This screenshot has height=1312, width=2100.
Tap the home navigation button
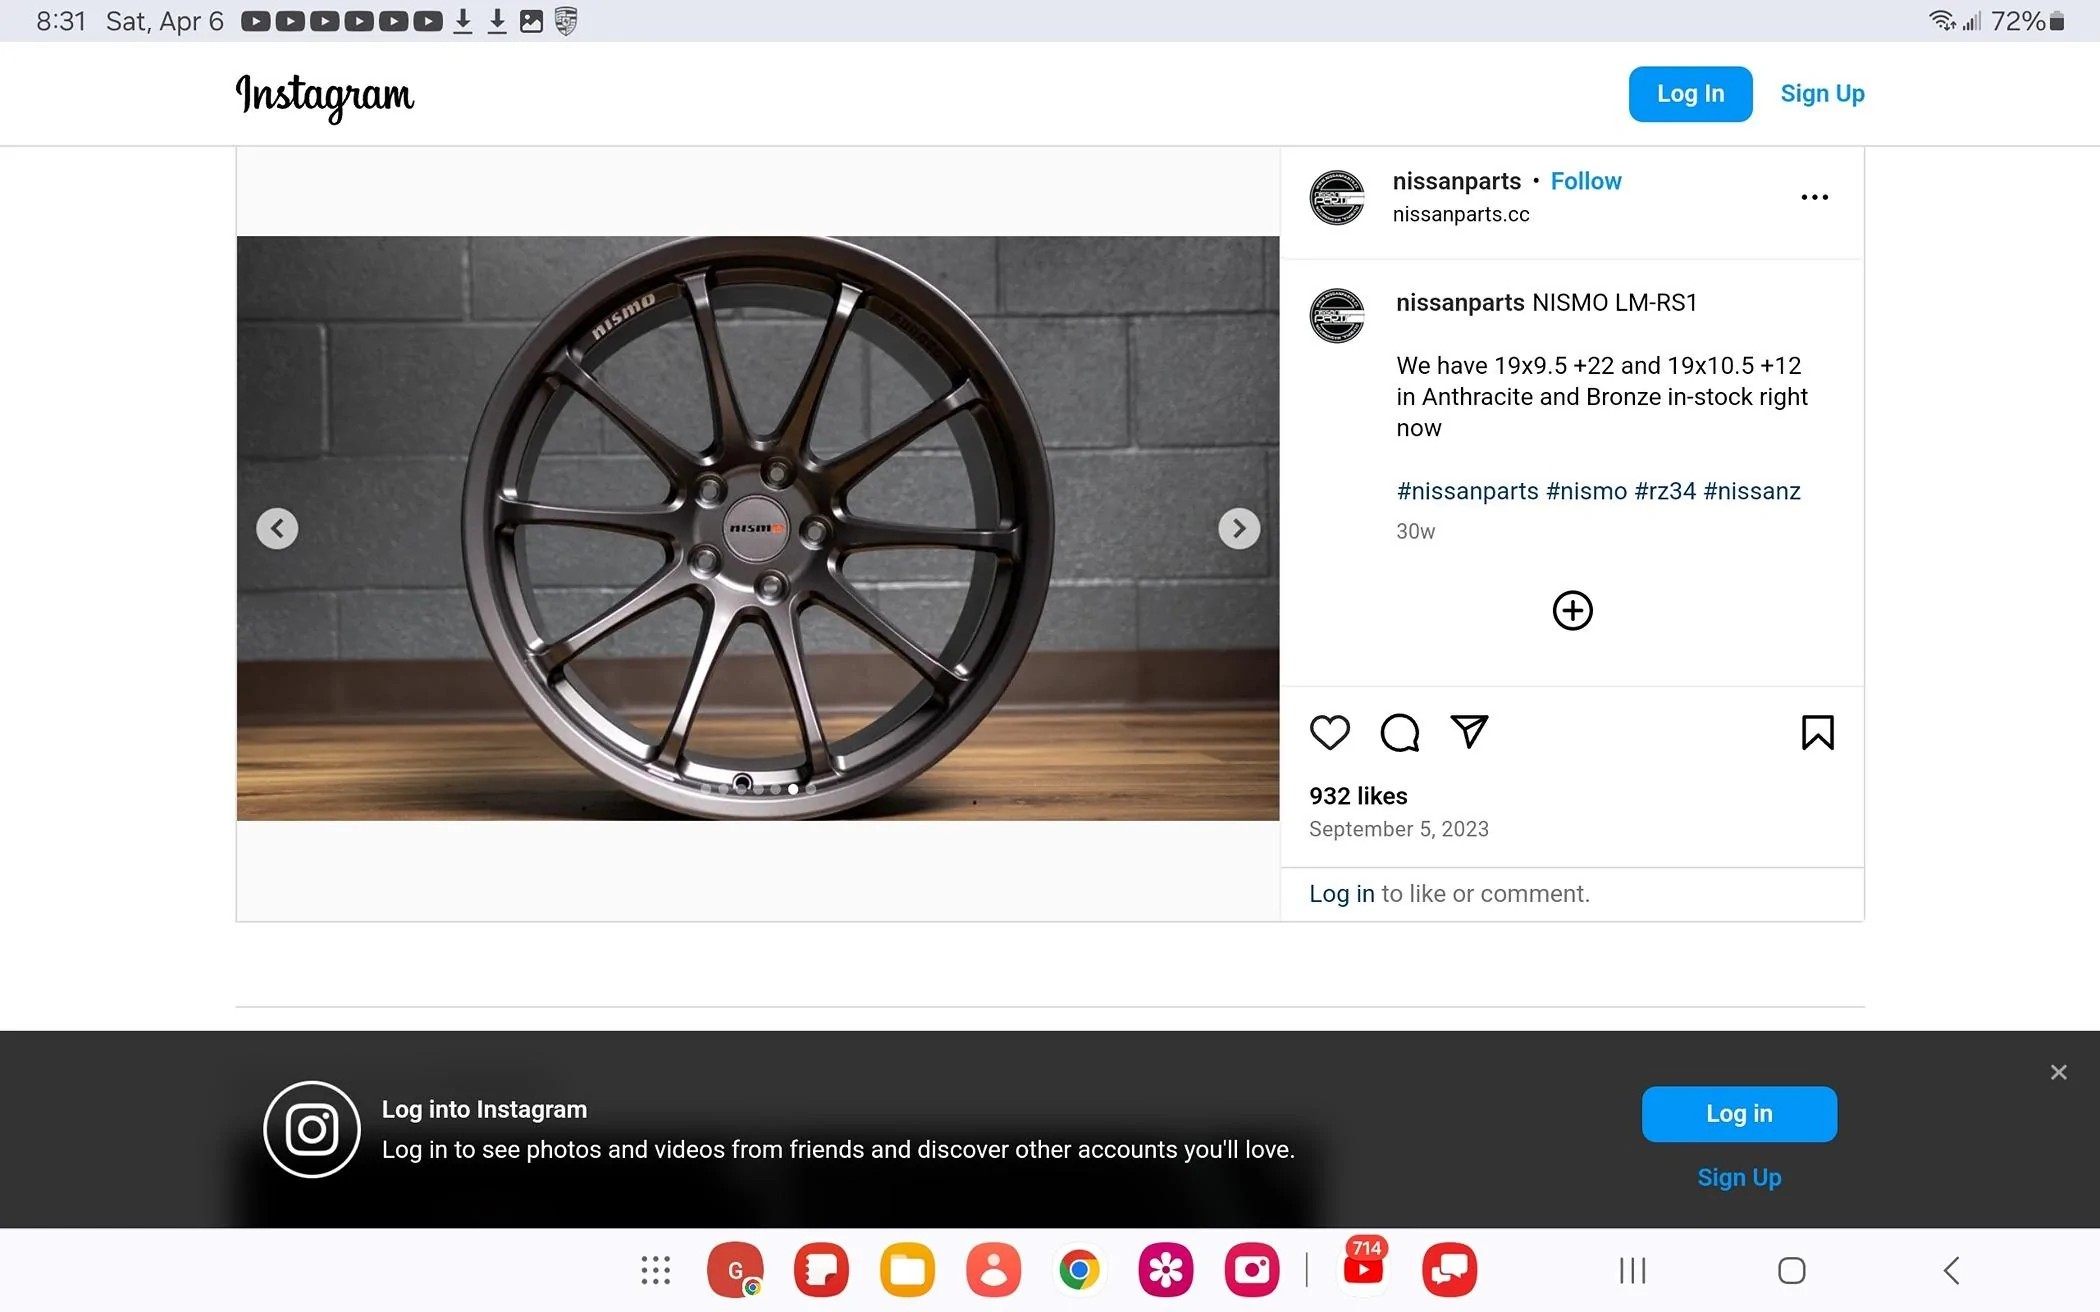pos(1791,1270)
